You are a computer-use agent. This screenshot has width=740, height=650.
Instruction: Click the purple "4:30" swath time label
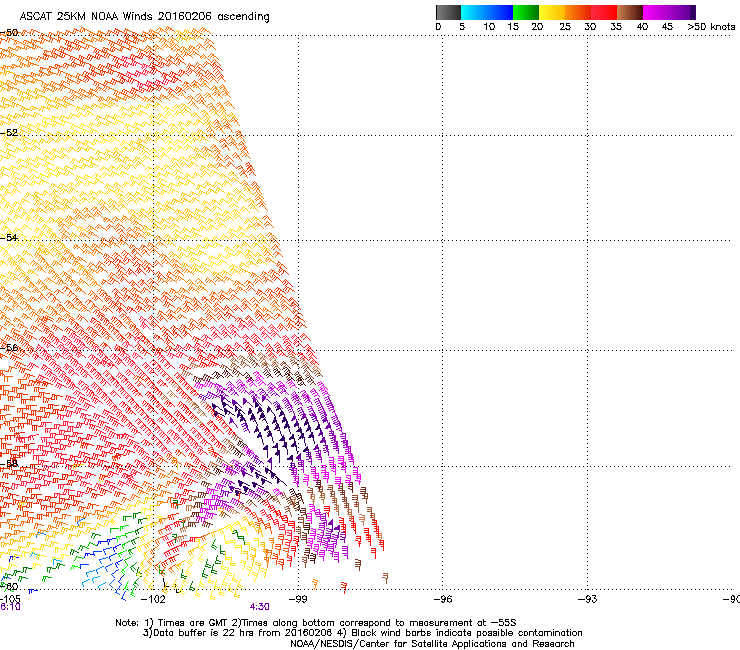[260, 607]
